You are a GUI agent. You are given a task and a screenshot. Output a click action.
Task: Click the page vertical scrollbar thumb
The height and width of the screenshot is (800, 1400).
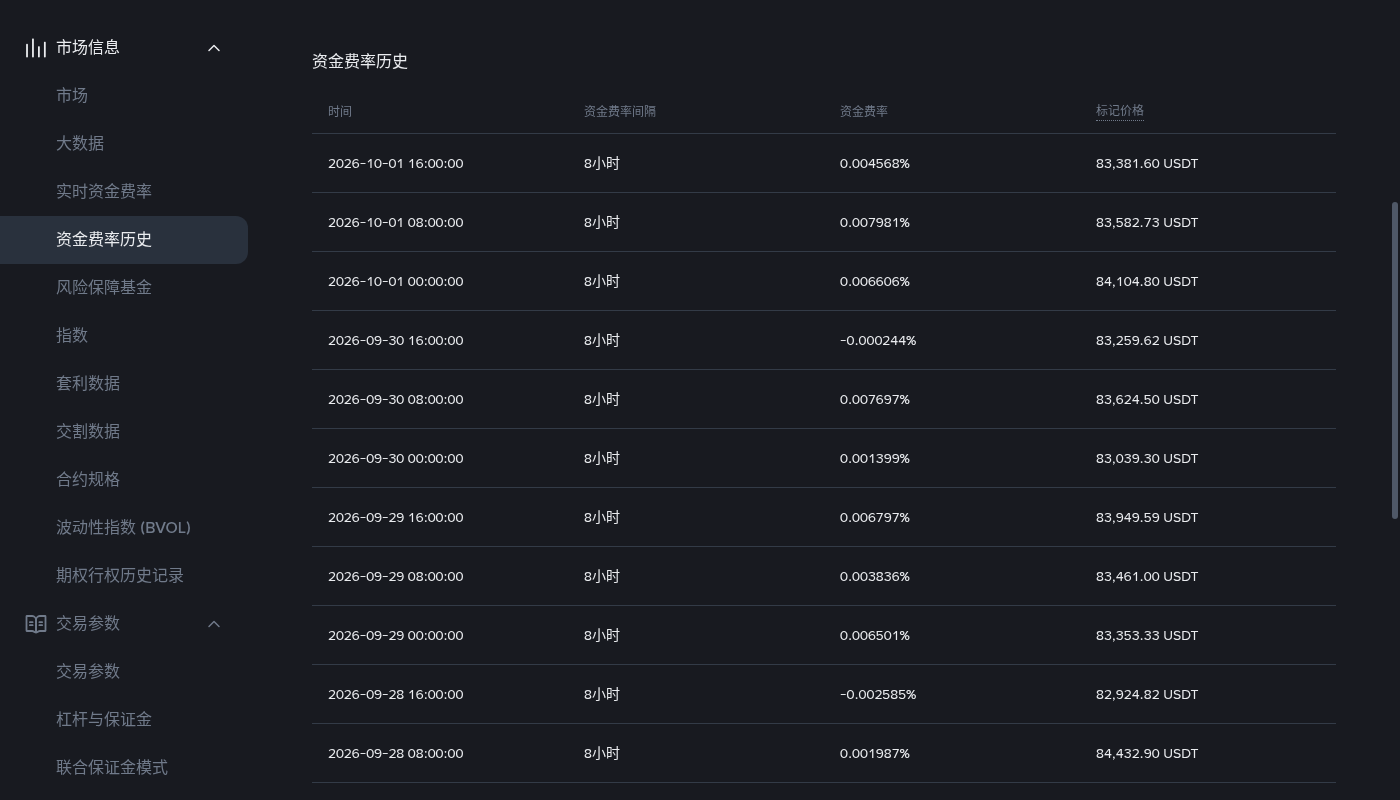(x=1395, y=361)
